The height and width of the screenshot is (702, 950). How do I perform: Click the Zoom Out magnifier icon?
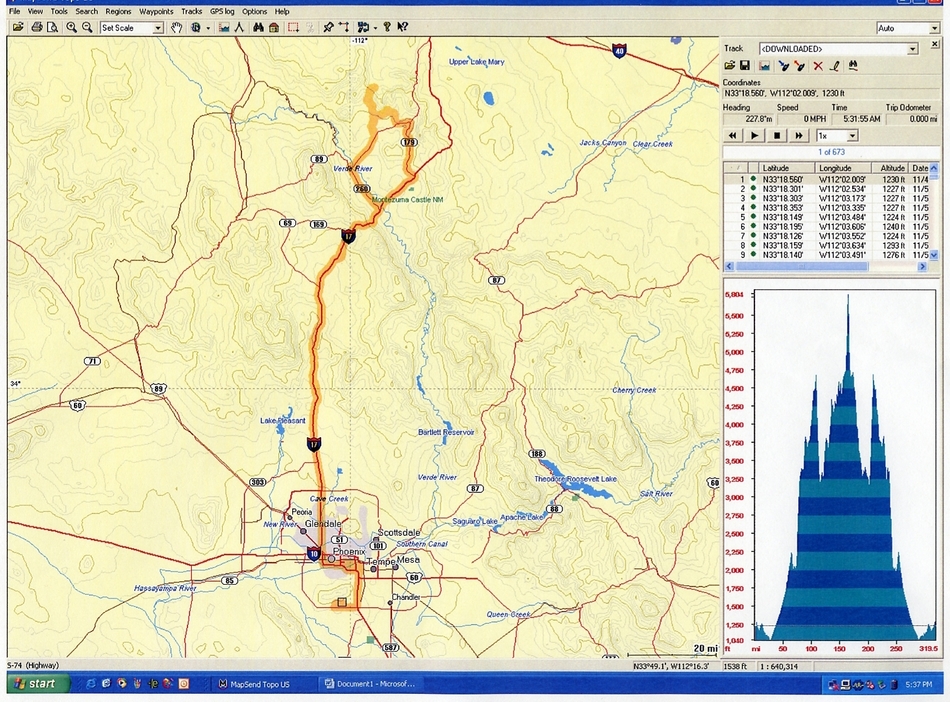[x=87, y=27]
